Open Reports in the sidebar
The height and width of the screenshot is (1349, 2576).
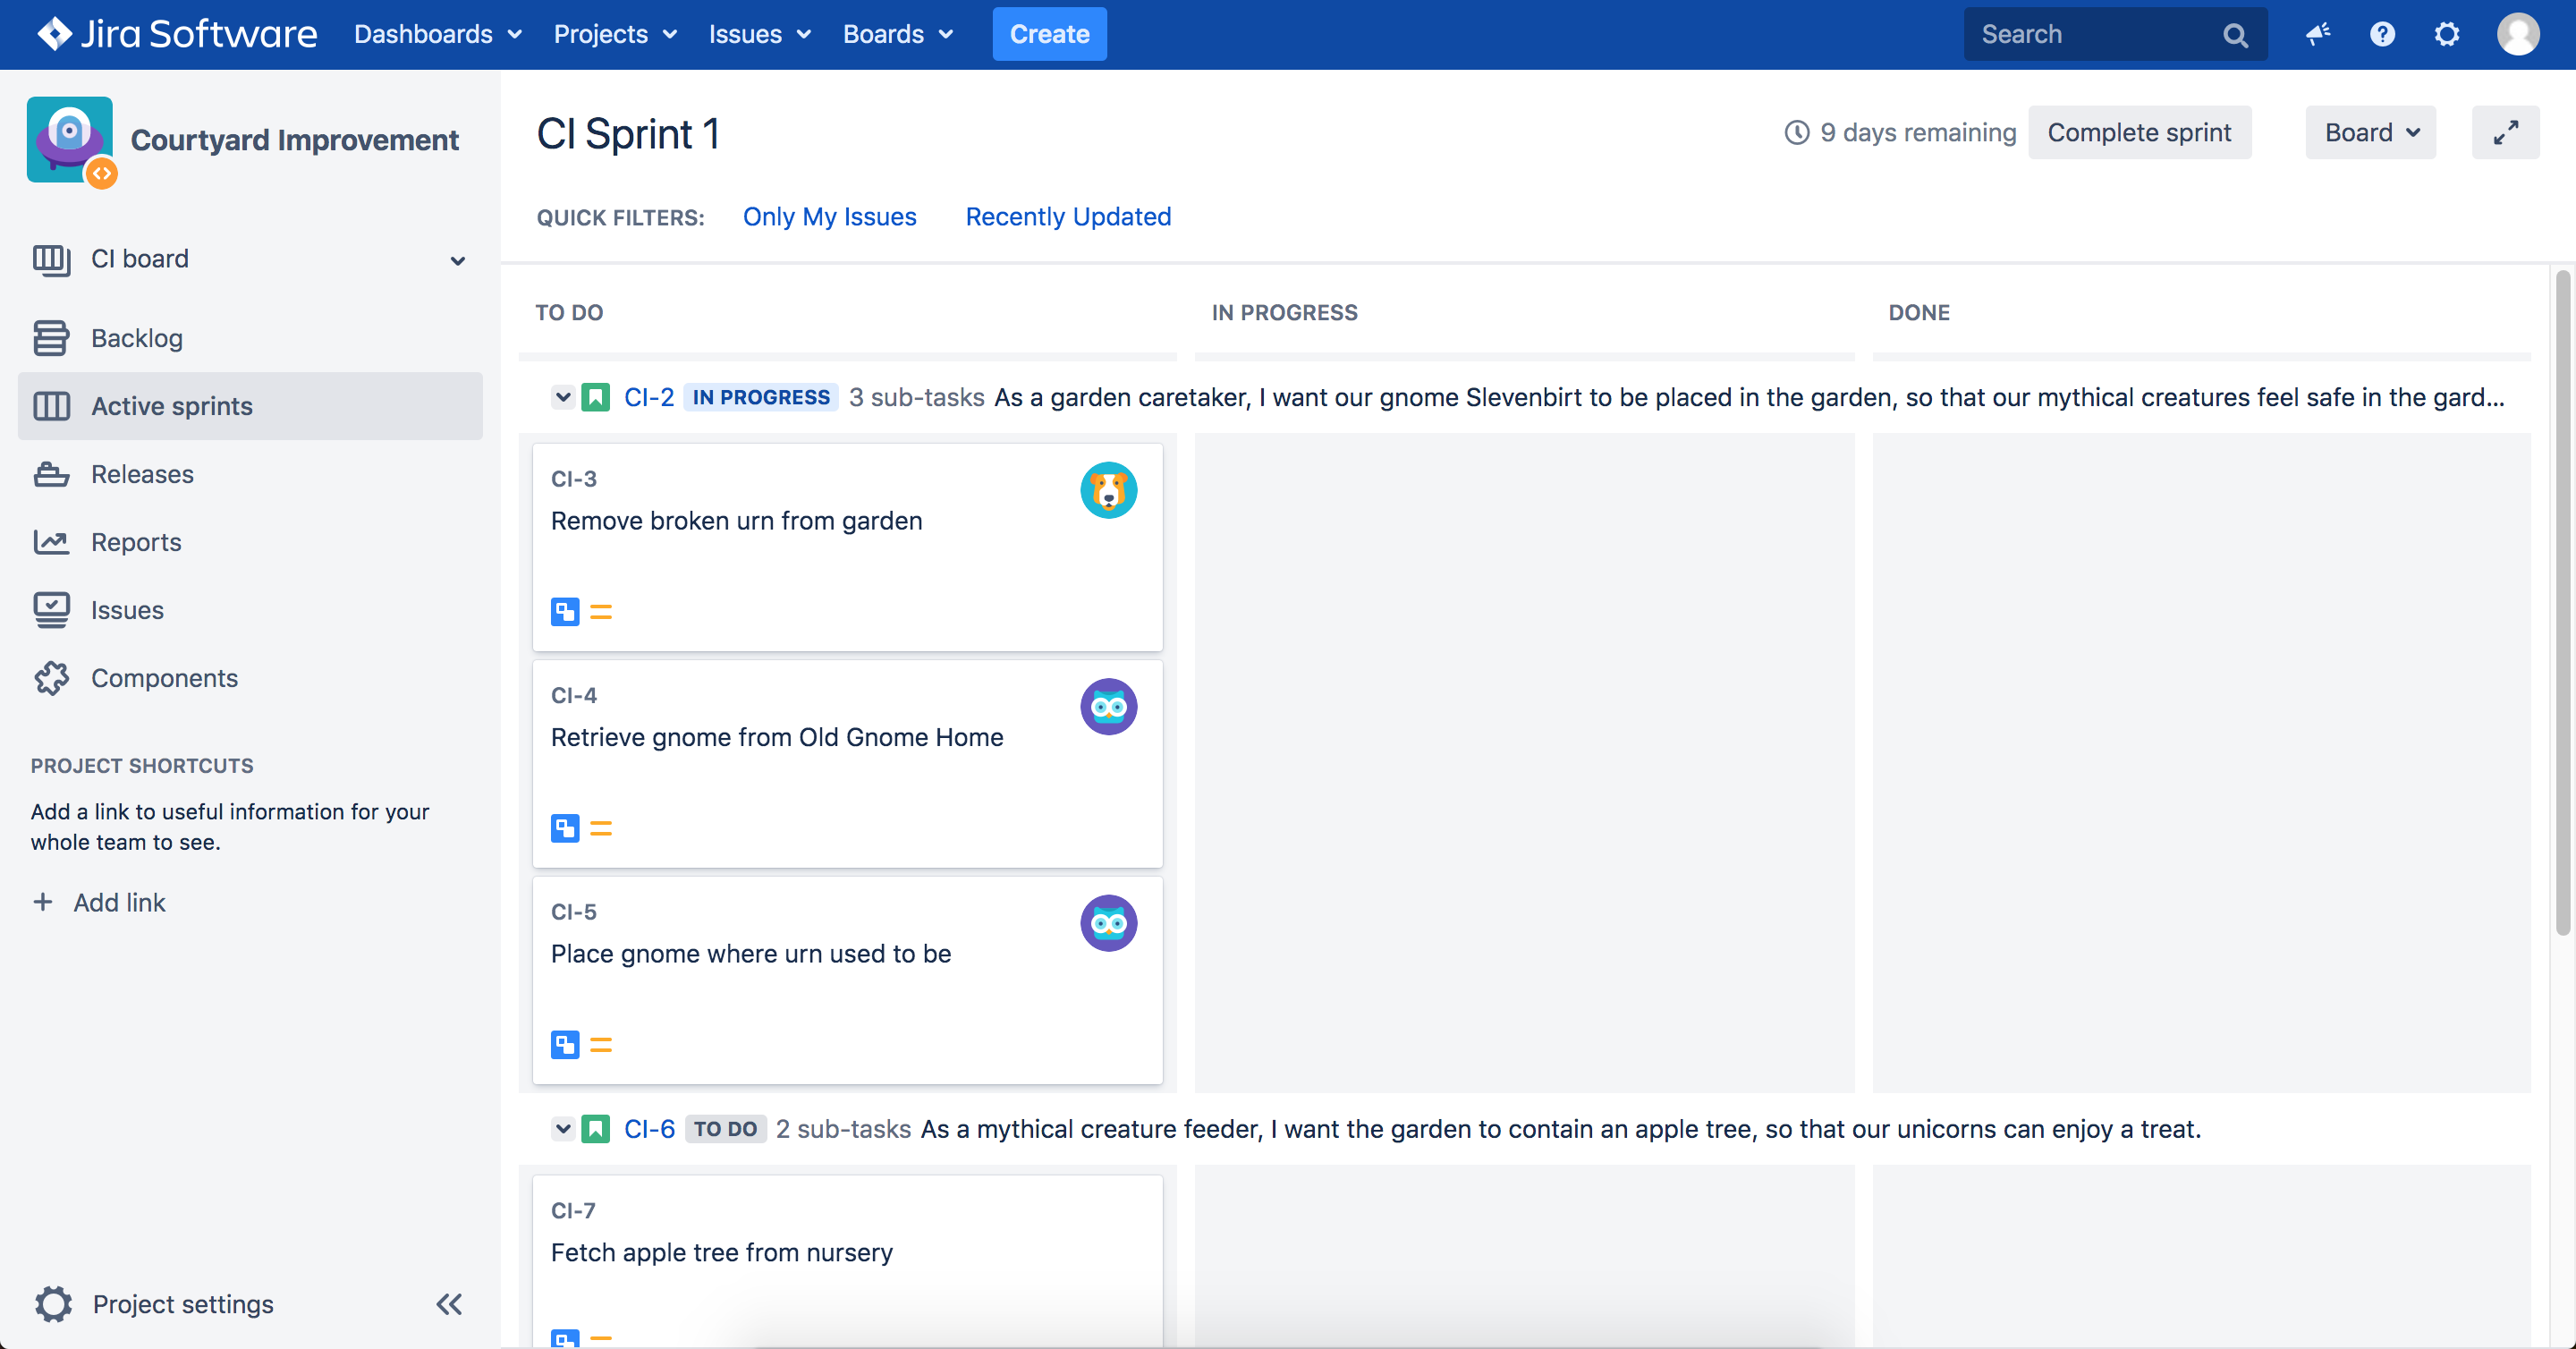pyautogui.click(x=250, y=542)
